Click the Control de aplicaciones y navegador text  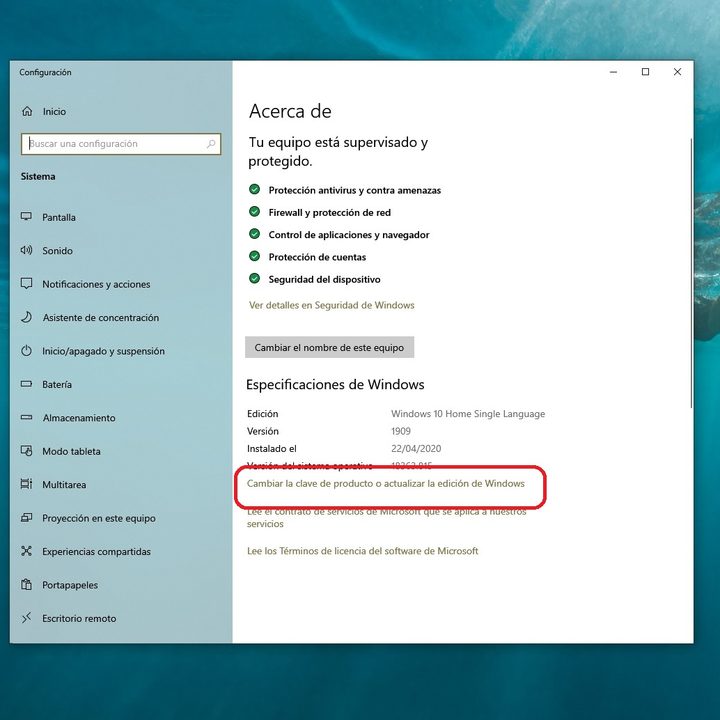point(349,235)
